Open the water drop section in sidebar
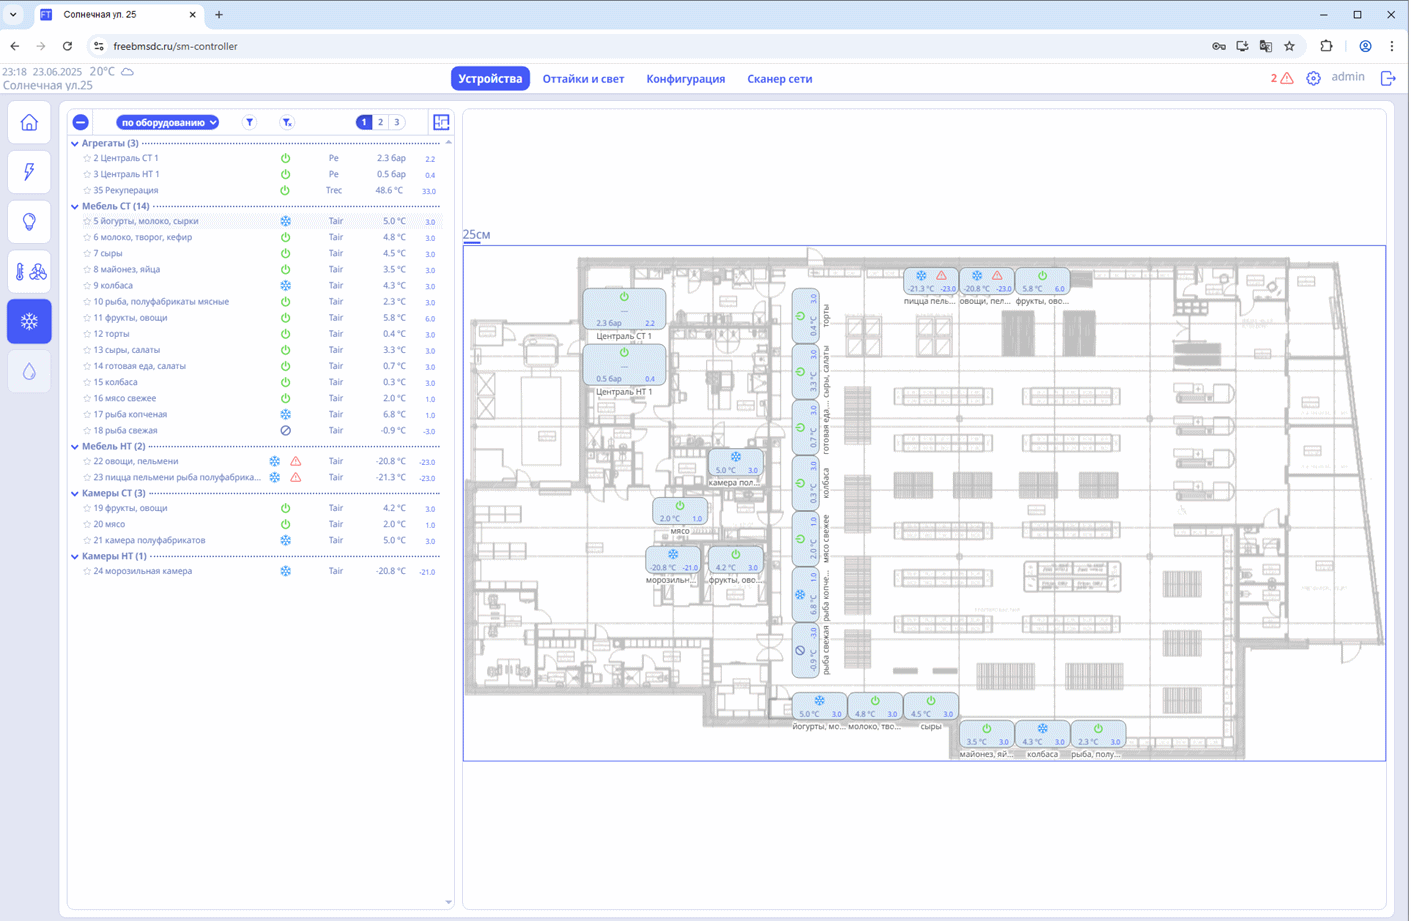The image size is (1411, 921). click(29, 371)
